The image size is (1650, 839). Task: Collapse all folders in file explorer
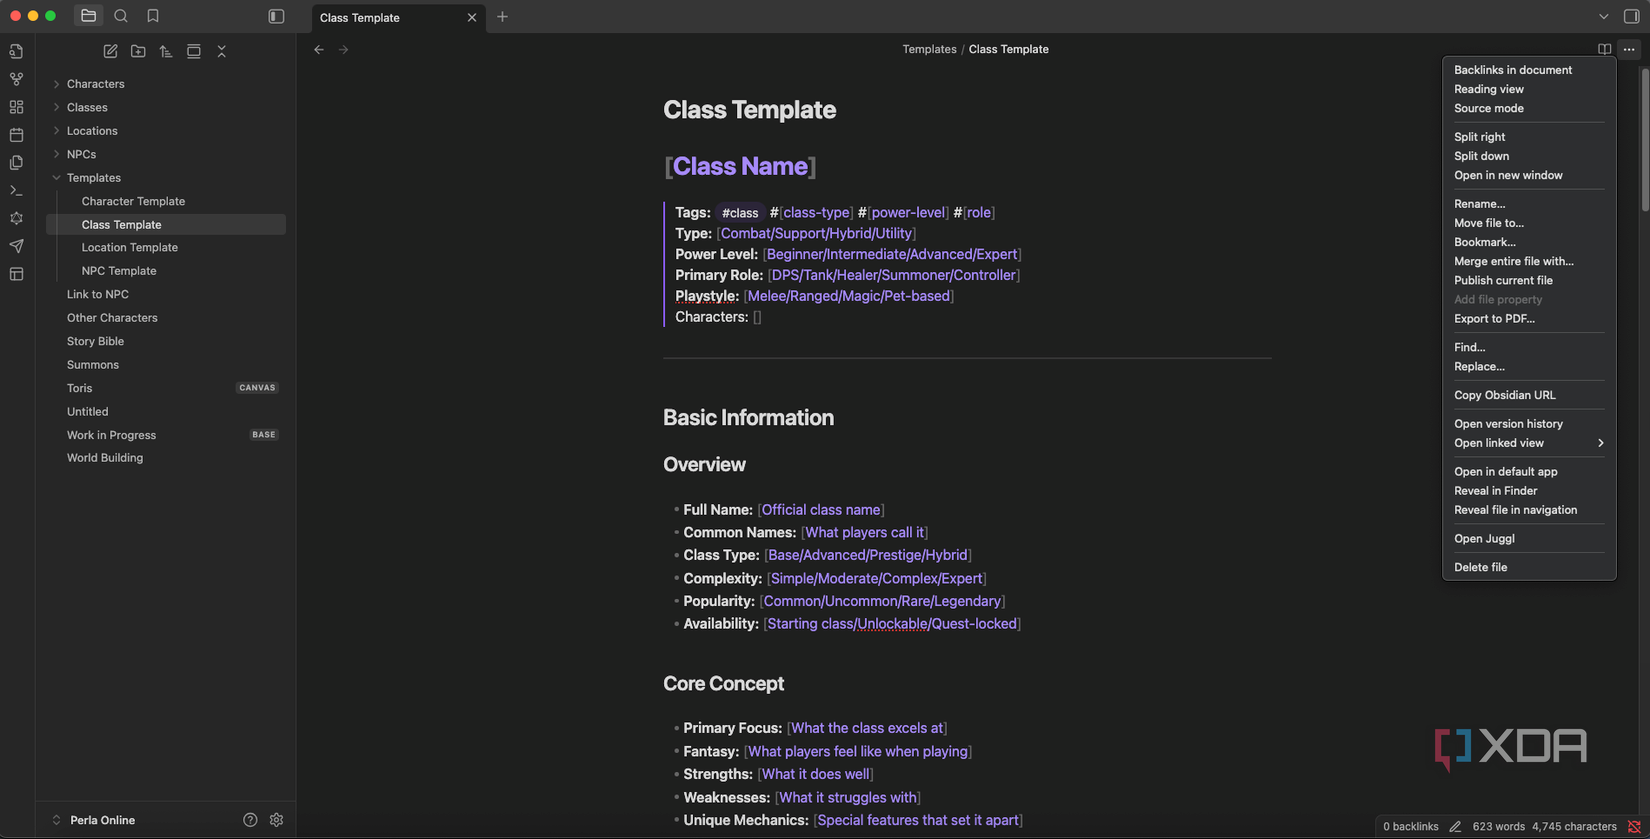222,51
